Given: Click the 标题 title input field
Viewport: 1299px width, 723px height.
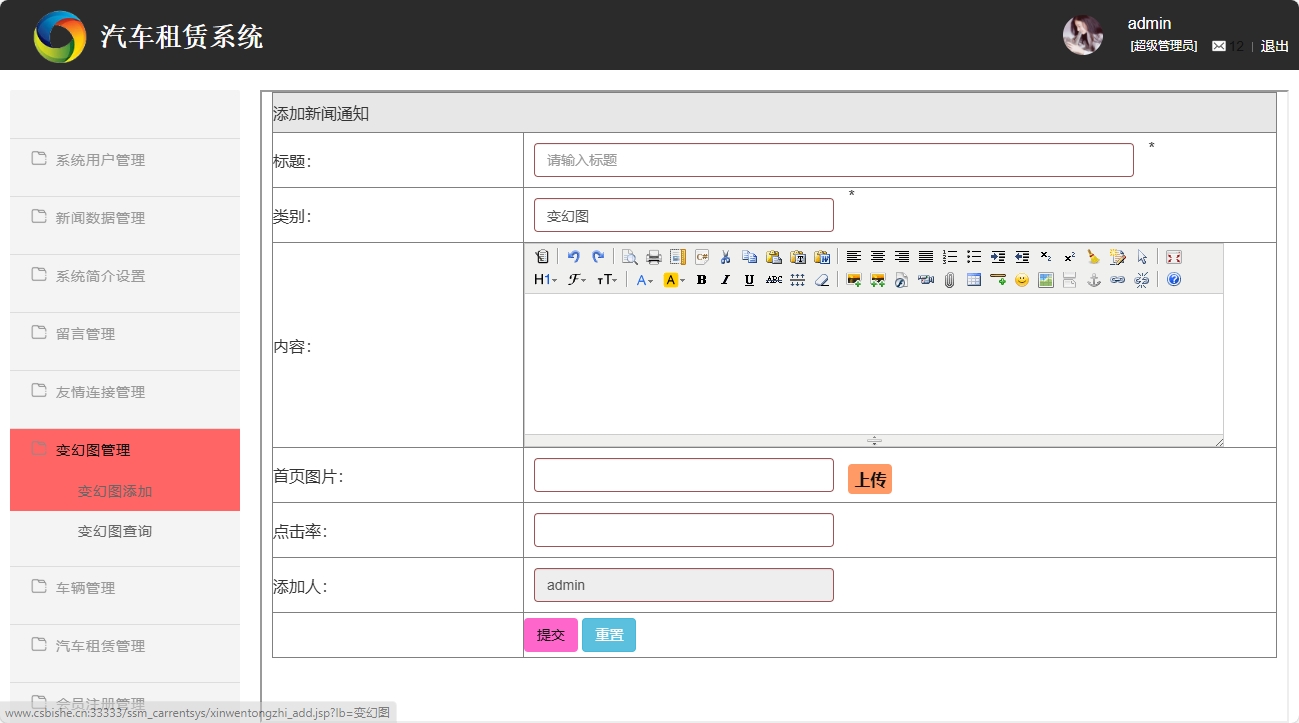Looking at the screenshot, I should pos(833,160).
